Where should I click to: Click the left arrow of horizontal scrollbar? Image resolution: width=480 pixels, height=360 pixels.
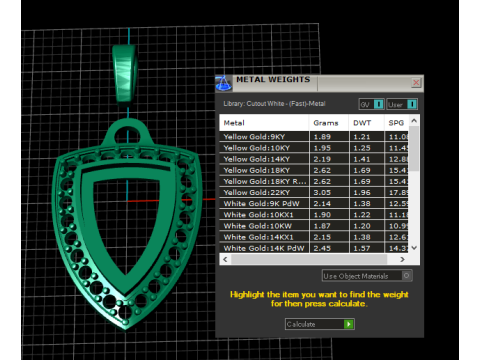click(x=225, y=259)
